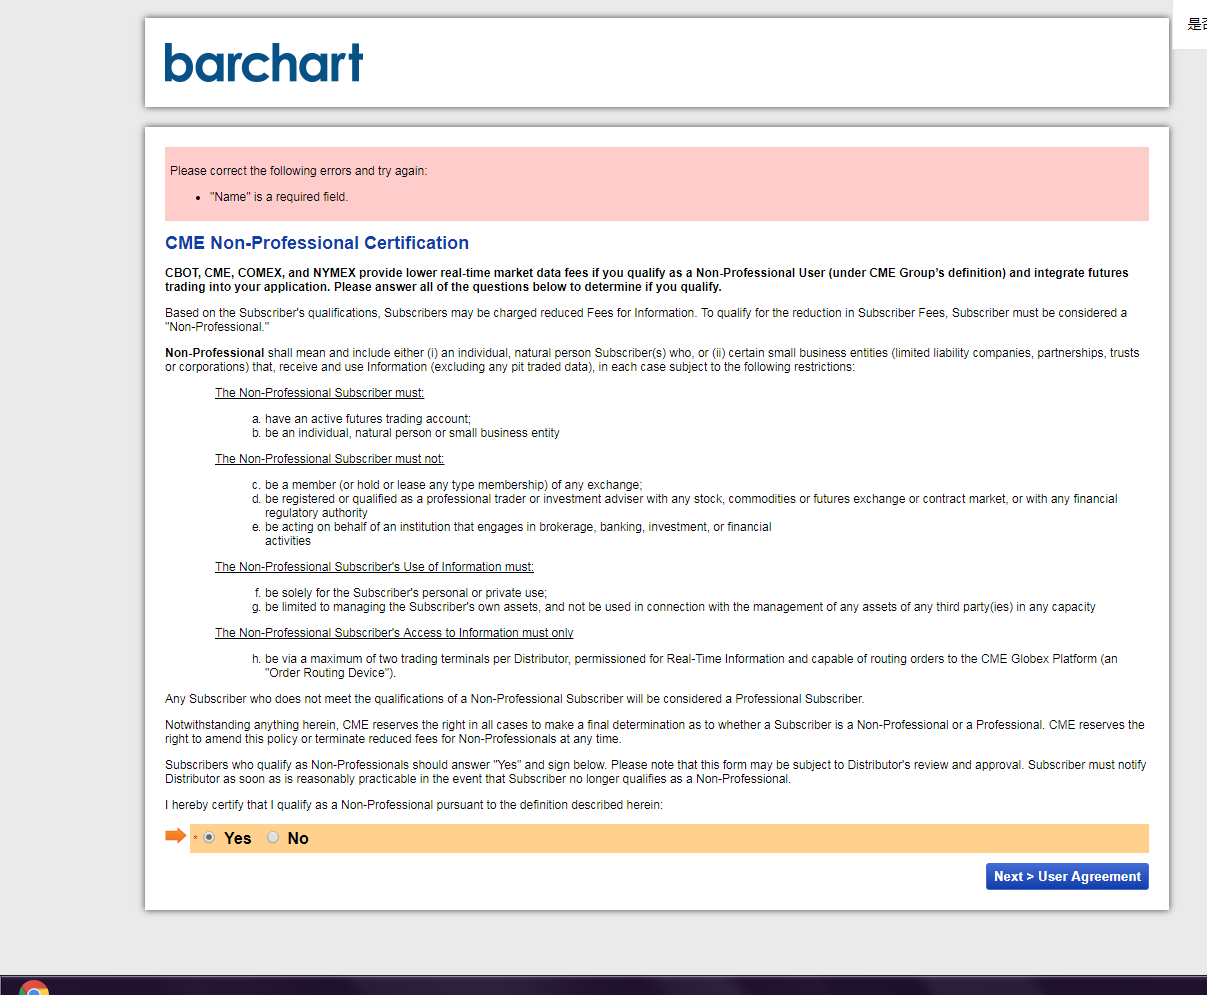Image resolution: width=1207 pixels, height=995 pixels.
Task: Click the CME Non-Professional Certification heading
Action: click(x=317, y=243)
